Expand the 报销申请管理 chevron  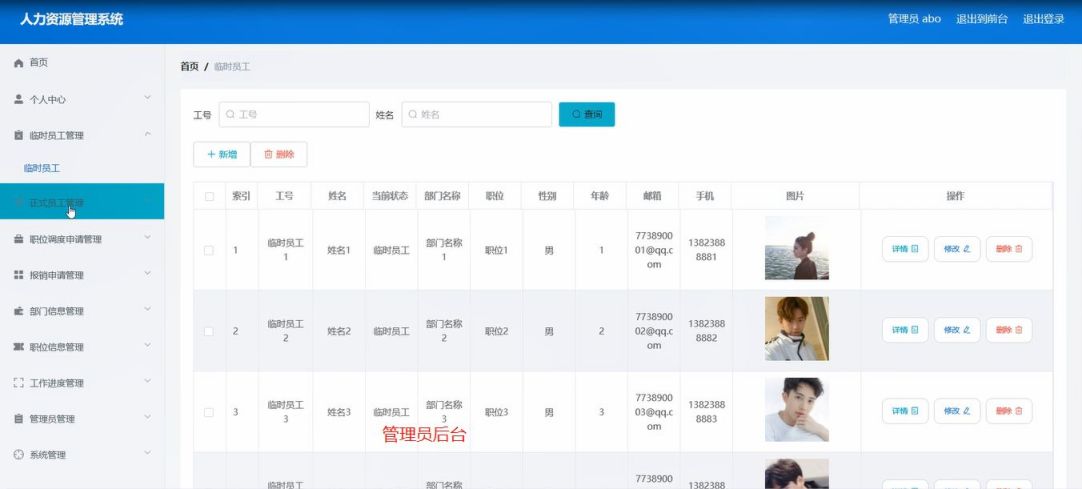pos(147,274)
